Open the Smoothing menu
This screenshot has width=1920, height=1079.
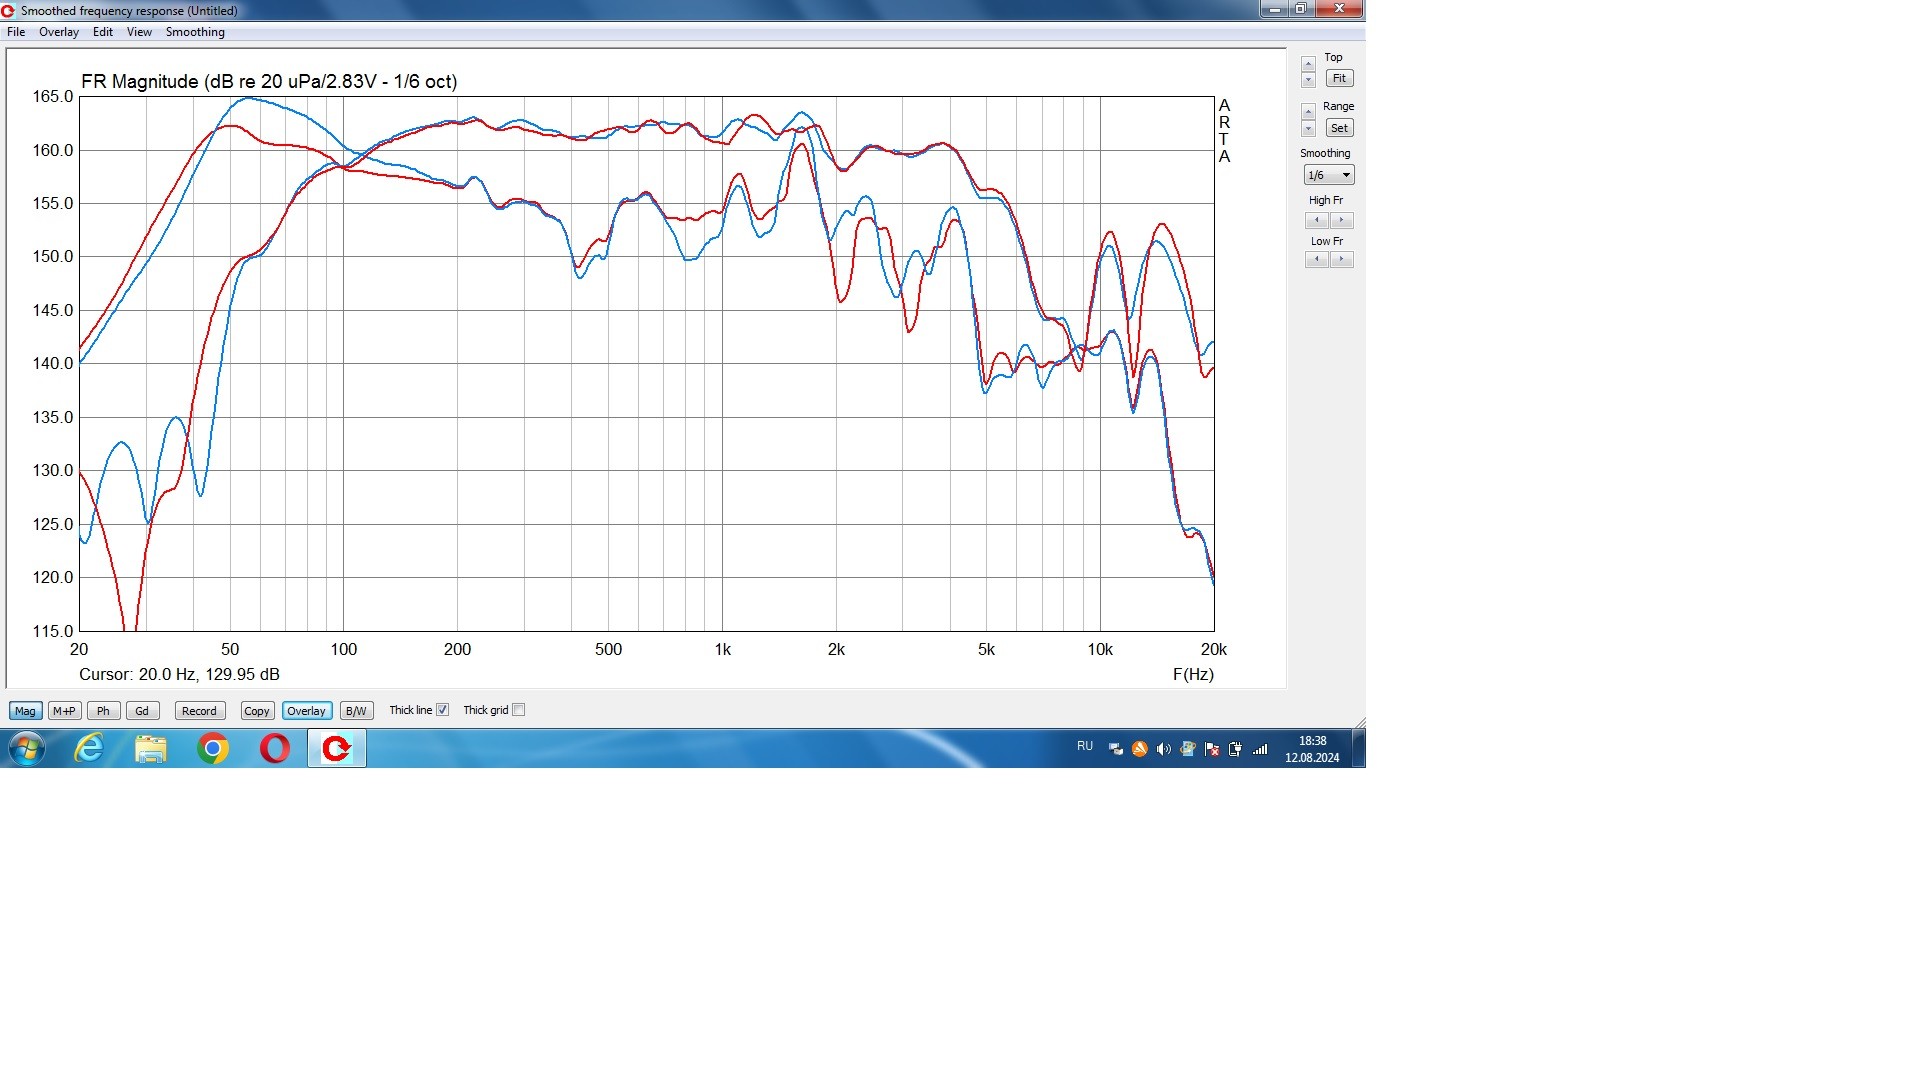195,32
